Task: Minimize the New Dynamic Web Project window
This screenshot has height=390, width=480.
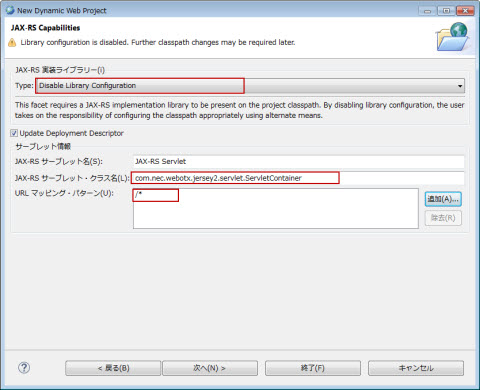Action: (x=427, y=11)
